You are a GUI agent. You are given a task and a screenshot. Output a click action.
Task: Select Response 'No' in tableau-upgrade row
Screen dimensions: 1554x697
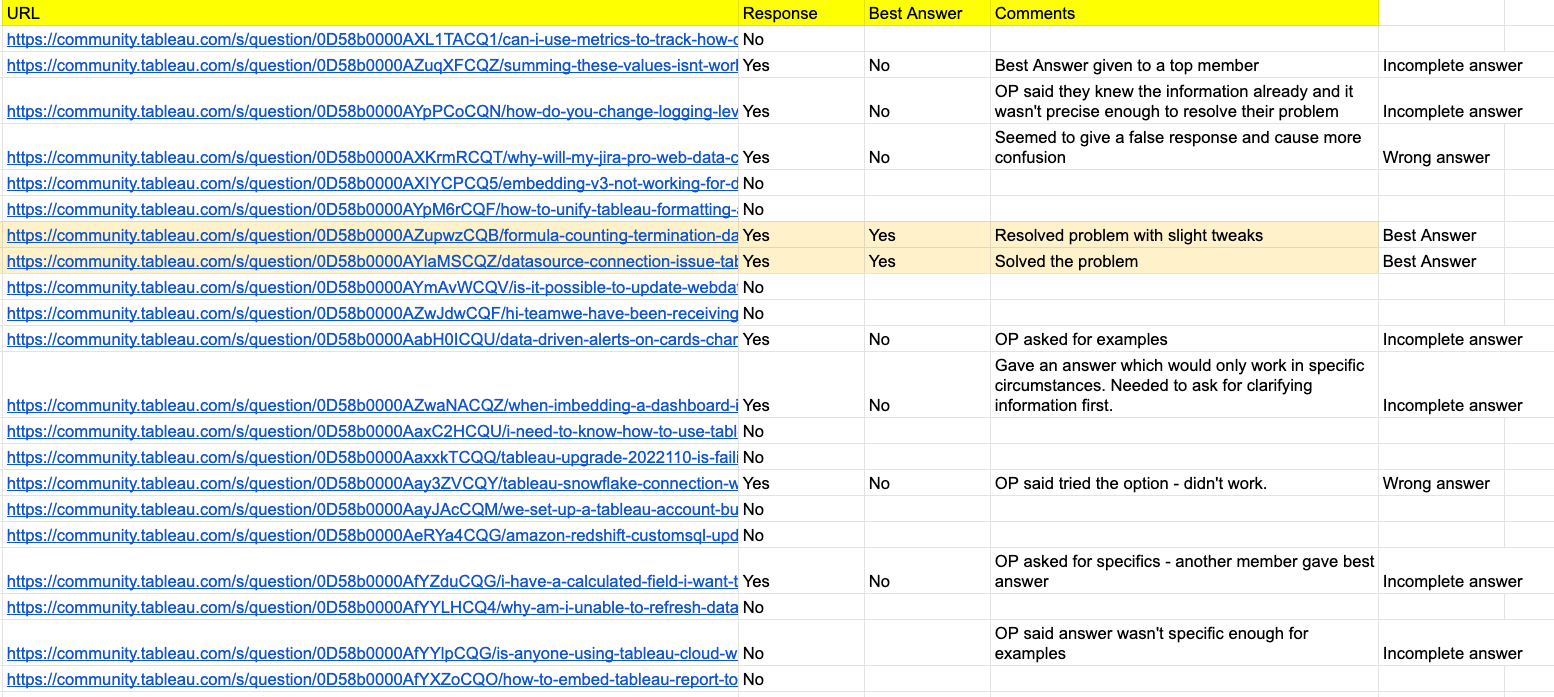[802, 457]
